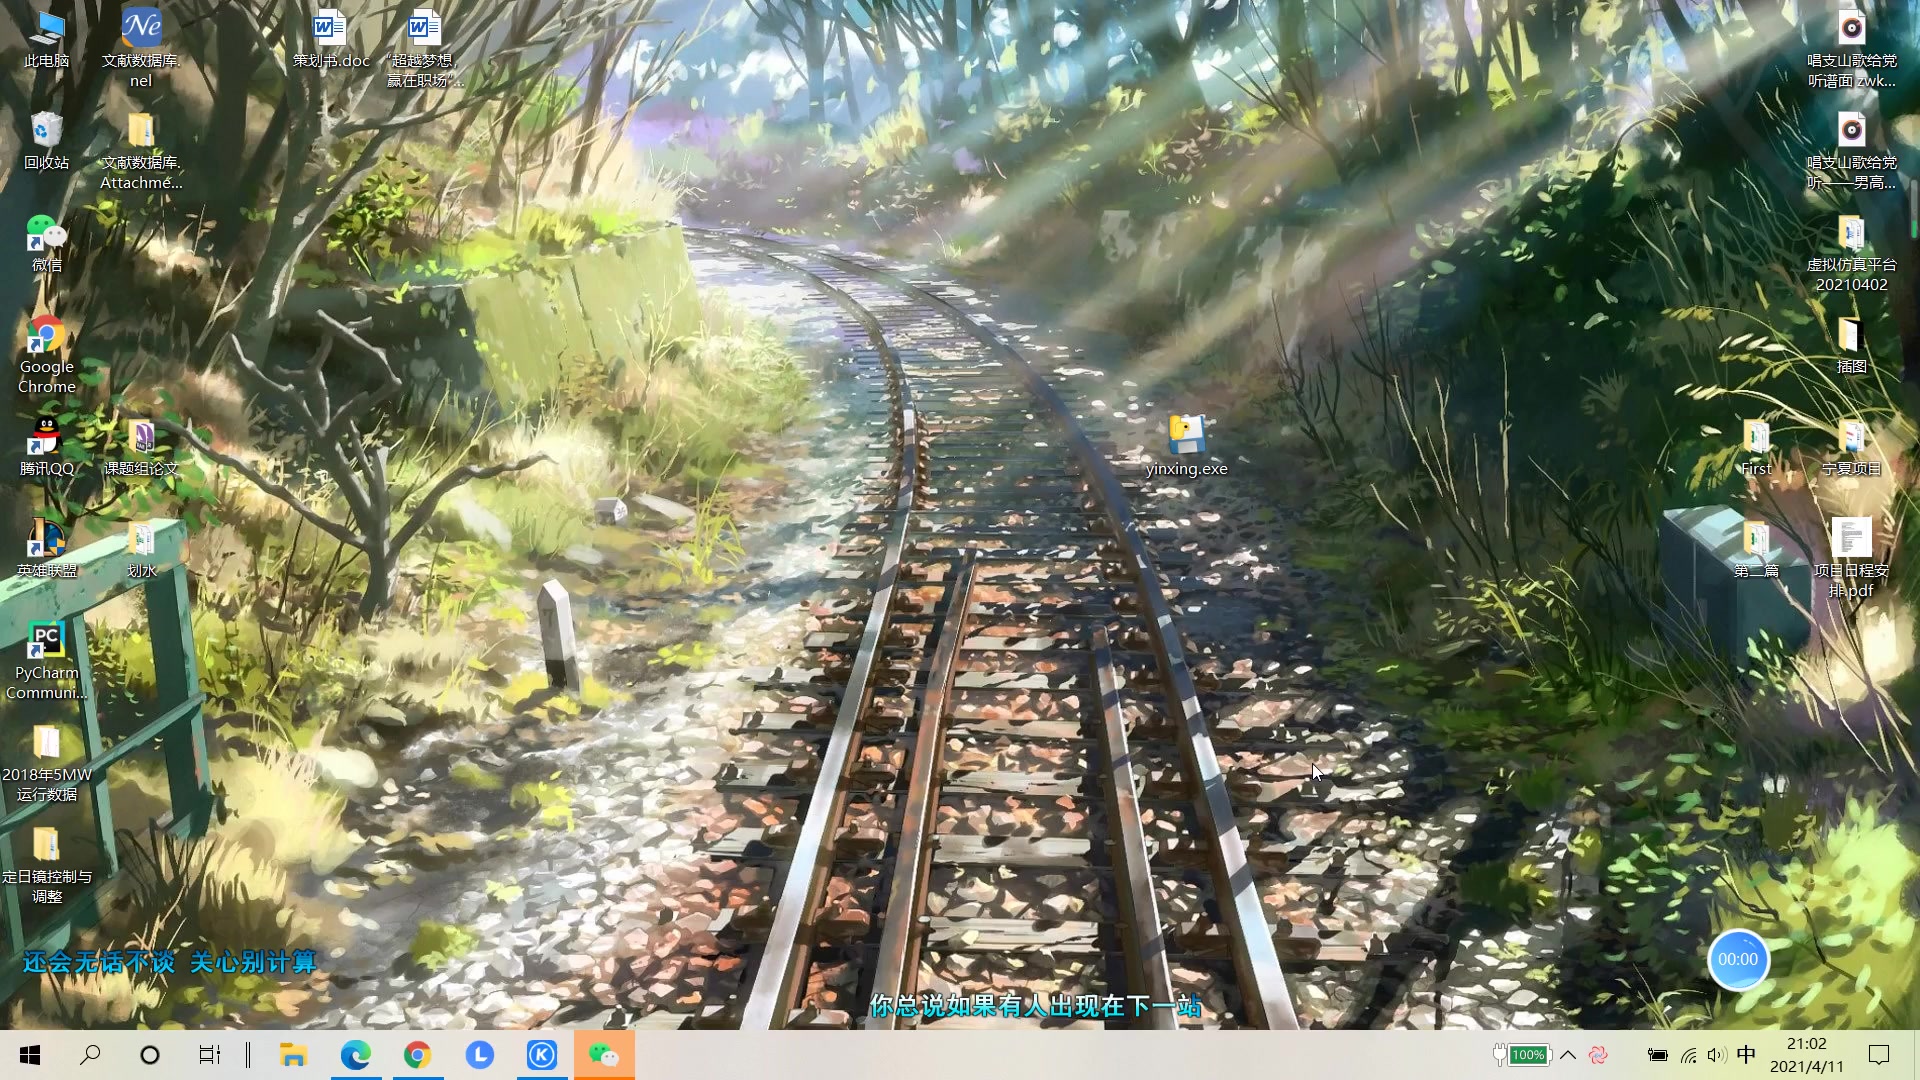Screen dimensions: 1920x1080
Task: Select the 回收站 recycle bin icon
Action: (x=46, y=141)
